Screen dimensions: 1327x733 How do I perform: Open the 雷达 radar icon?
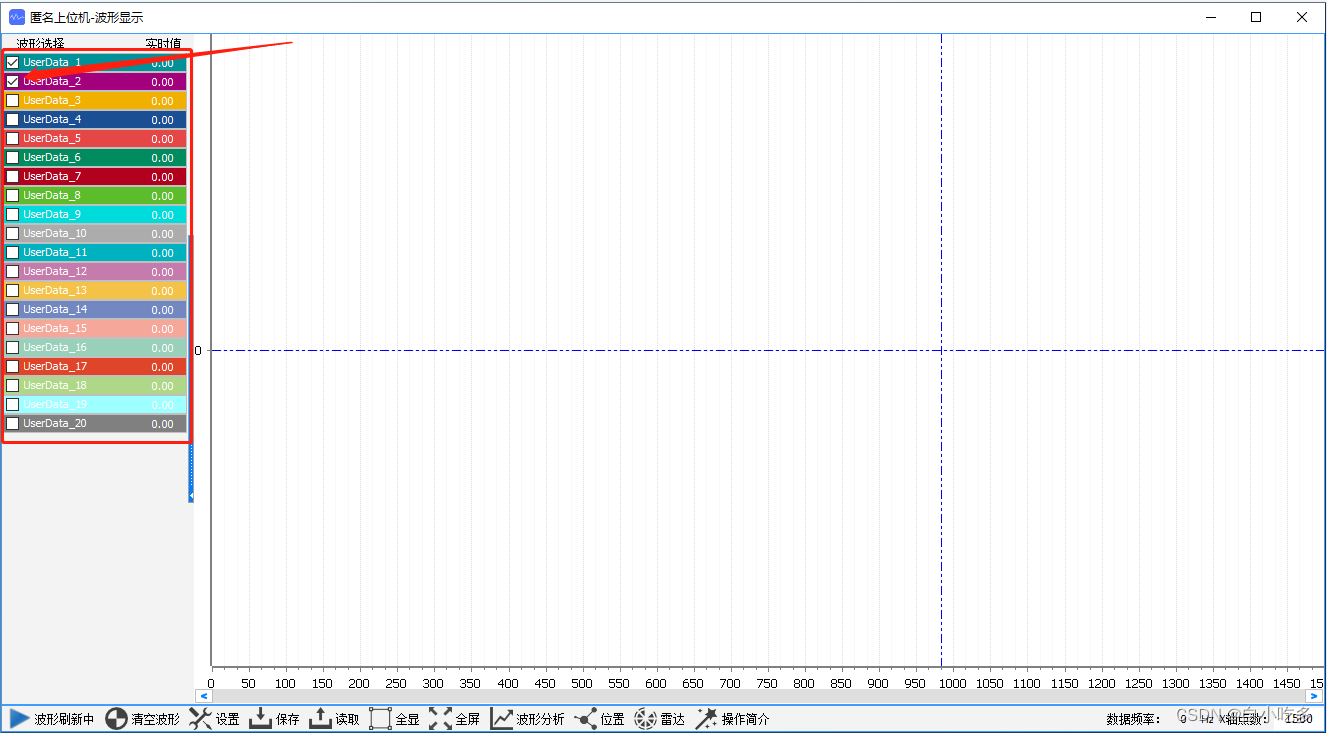(645, 718)
